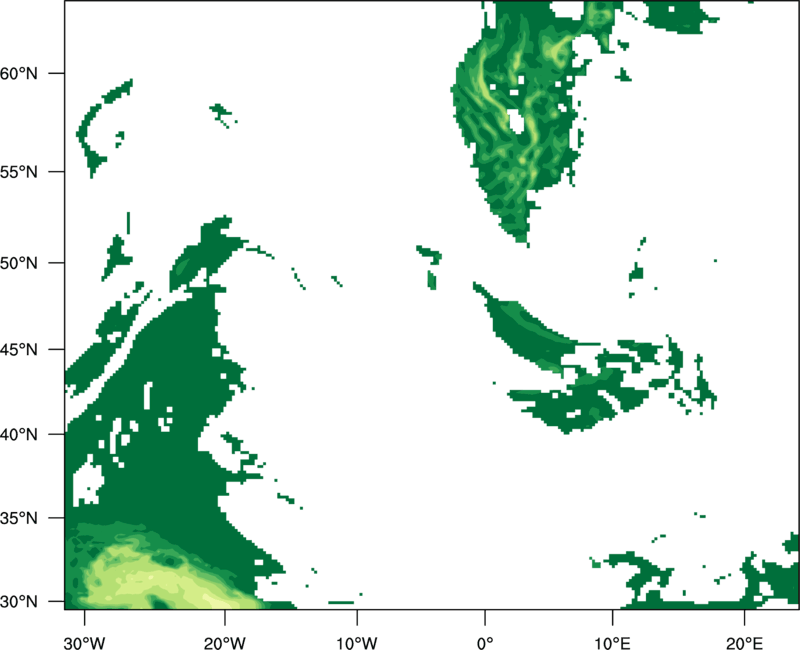Click the 30°N latitude label
800x650 pixels.
point(18,602)
